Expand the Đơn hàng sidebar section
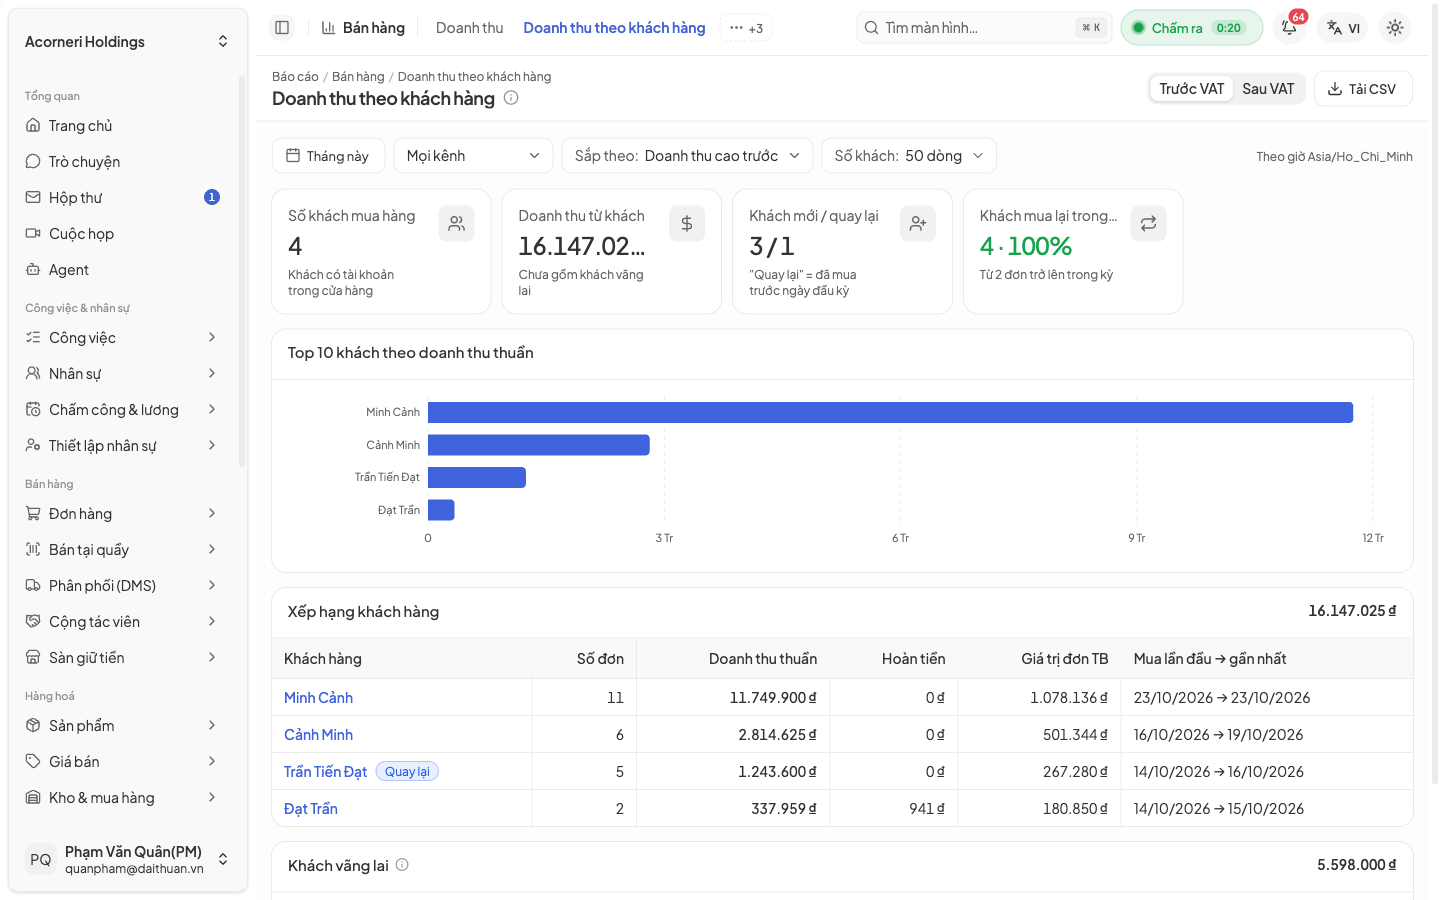Screen dimensions: 1440x900 pyautogui.click(x=123, y=514)
